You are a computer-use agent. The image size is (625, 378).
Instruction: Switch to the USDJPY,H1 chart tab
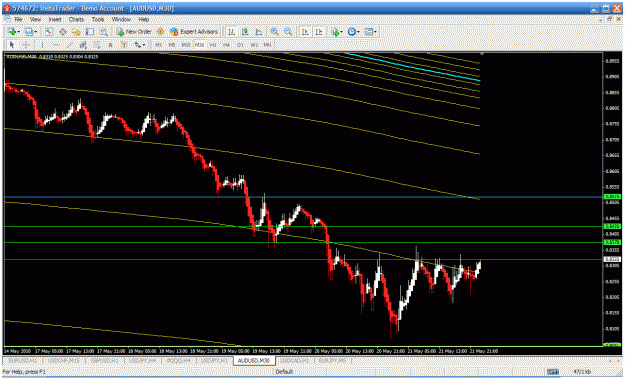(214, 360)
